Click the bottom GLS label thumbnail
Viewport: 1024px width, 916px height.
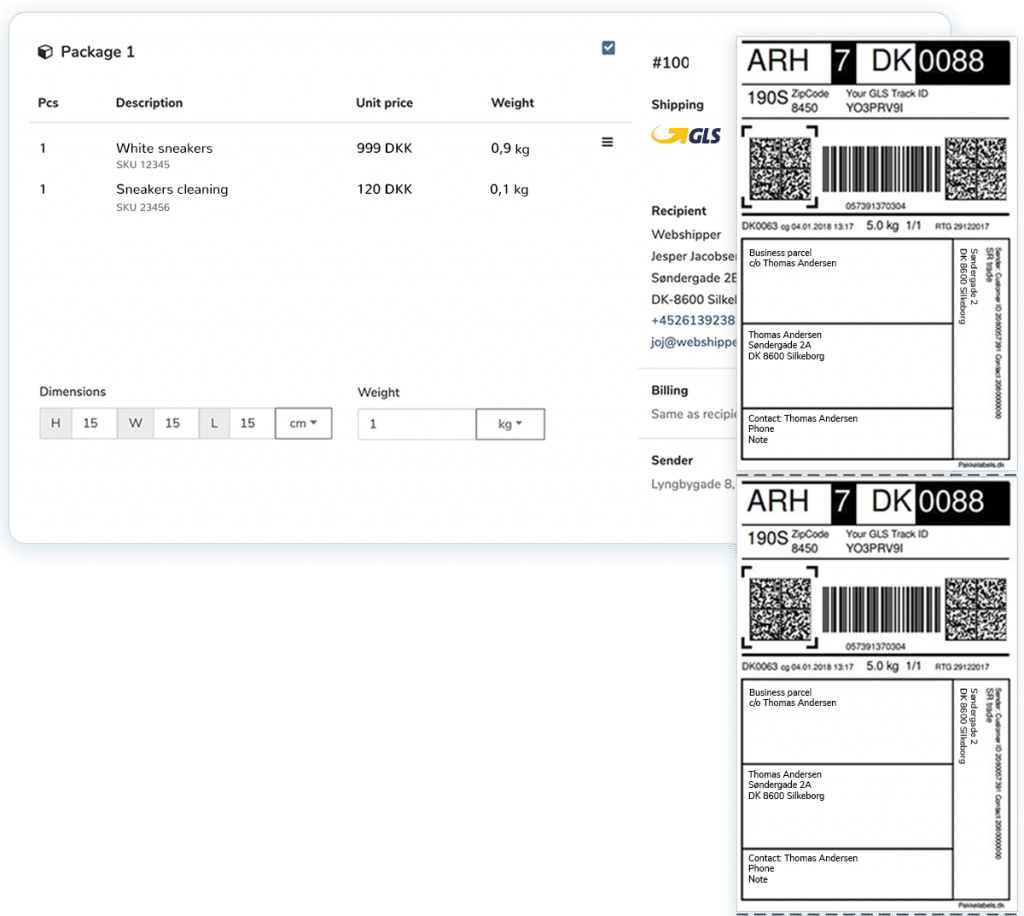tap(876, 694)
